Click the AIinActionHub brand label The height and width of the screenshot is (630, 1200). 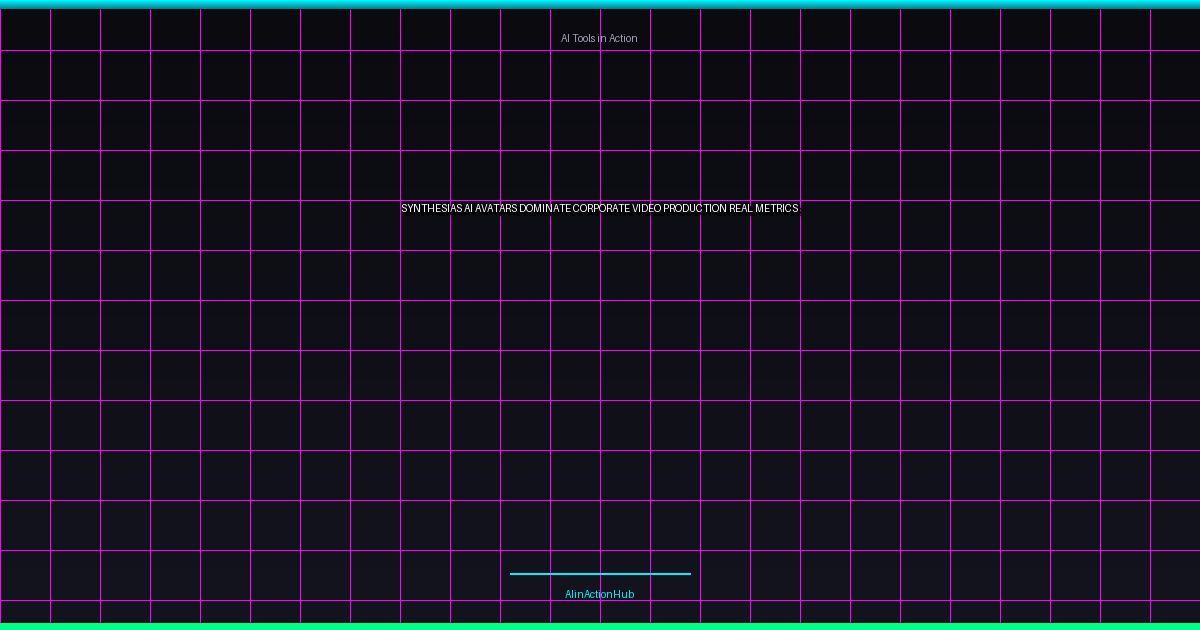pyautogui.click(x=599, y=594)
